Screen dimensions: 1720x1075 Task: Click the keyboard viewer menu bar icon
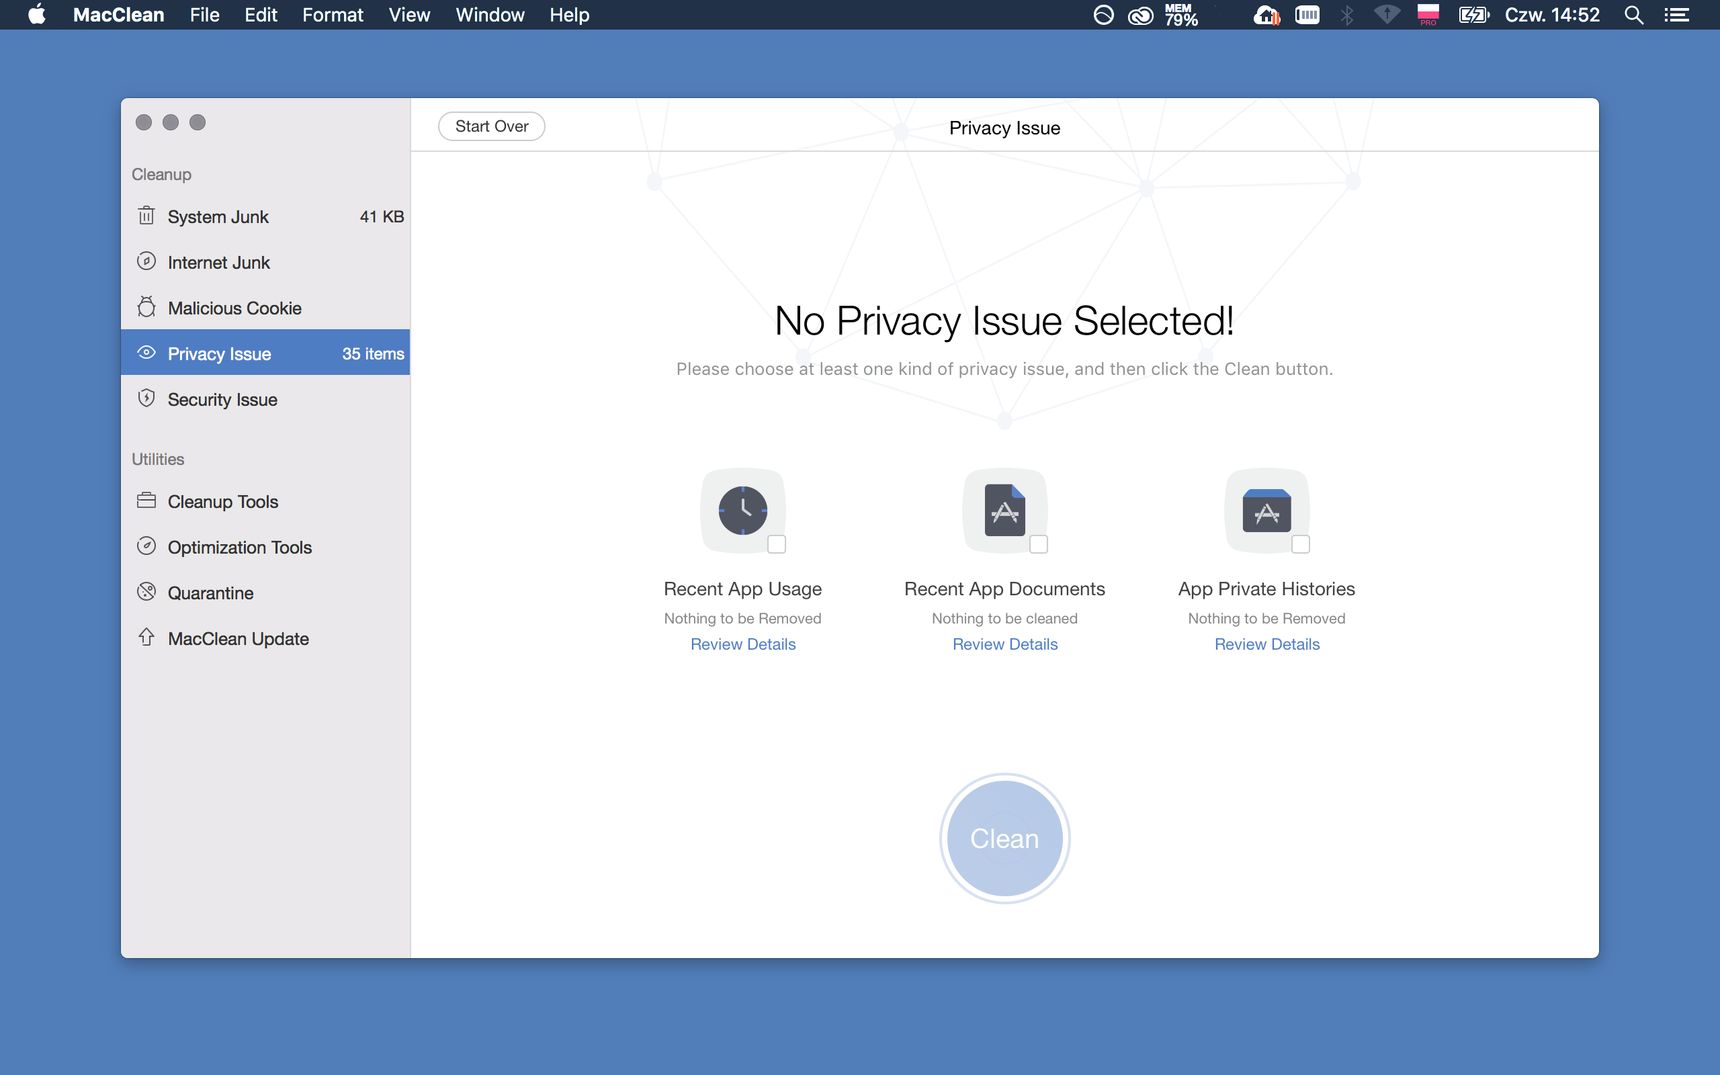[1307, 15]
